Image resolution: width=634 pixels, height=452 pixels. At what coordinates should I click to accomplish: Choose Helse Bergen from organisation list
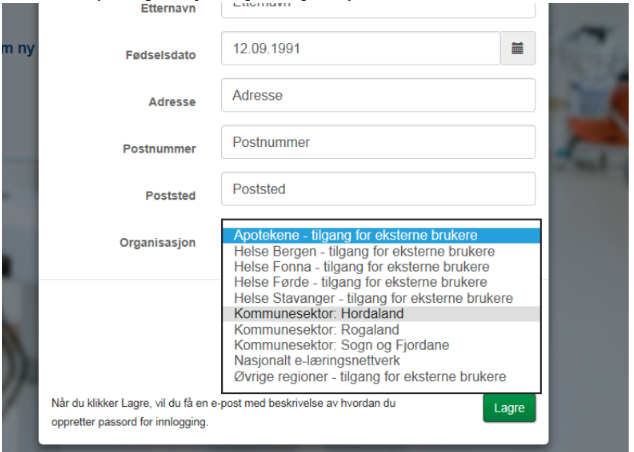(x=381, y=251)
